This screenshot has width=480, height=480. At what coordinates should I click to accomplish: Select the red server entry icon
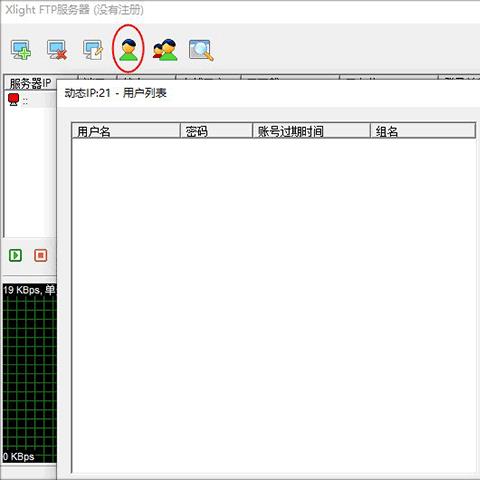click(x=14, y=100)
